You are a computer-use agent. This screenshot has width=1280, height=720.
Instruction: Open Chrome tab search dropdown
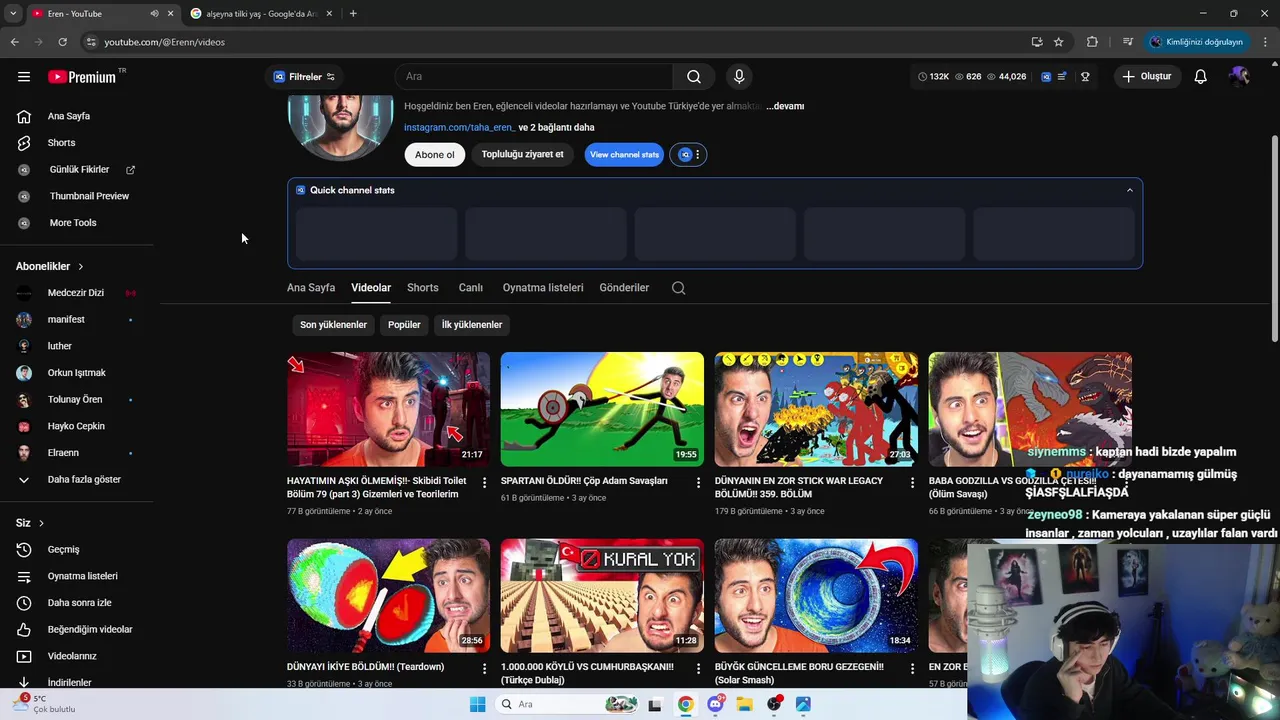tap(13, 14)
